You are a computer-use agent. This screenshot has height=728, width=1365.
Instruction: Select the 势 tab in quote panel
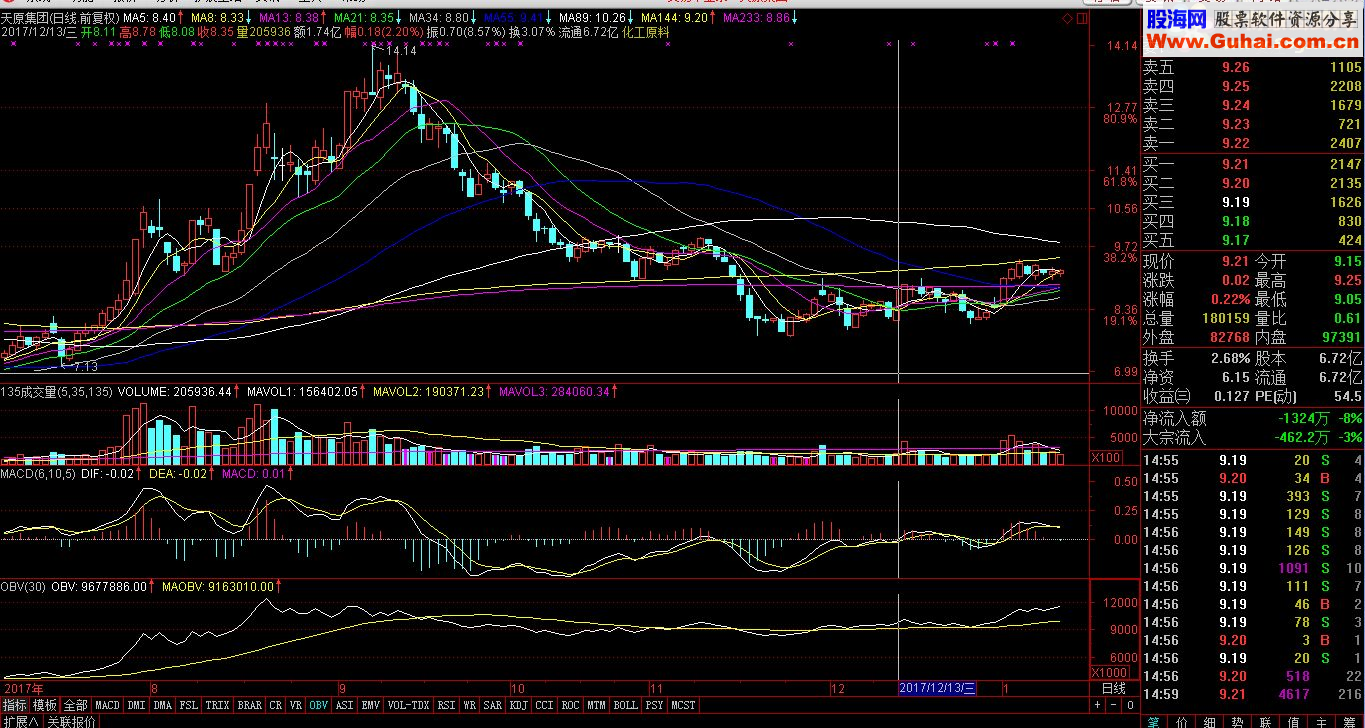tap(1238, 722)
